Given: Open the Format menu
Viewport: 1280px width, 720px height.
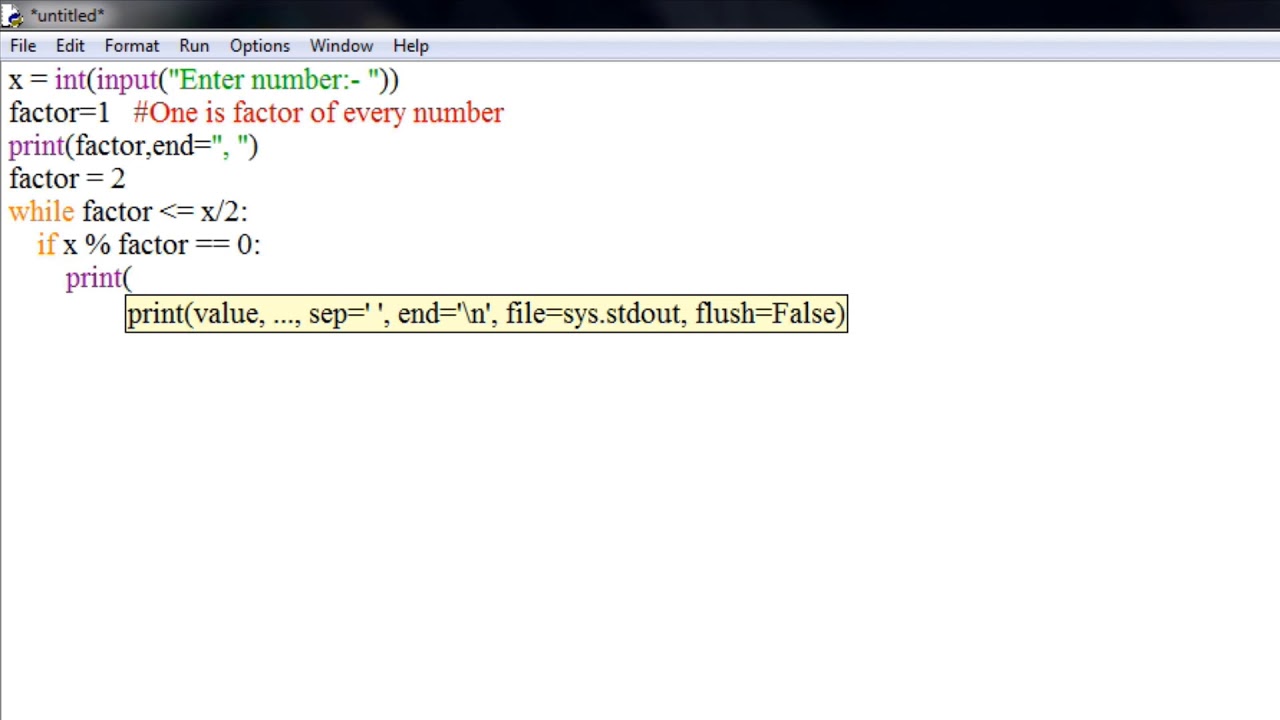Looking at the screenshot, I should pos(132,46).
